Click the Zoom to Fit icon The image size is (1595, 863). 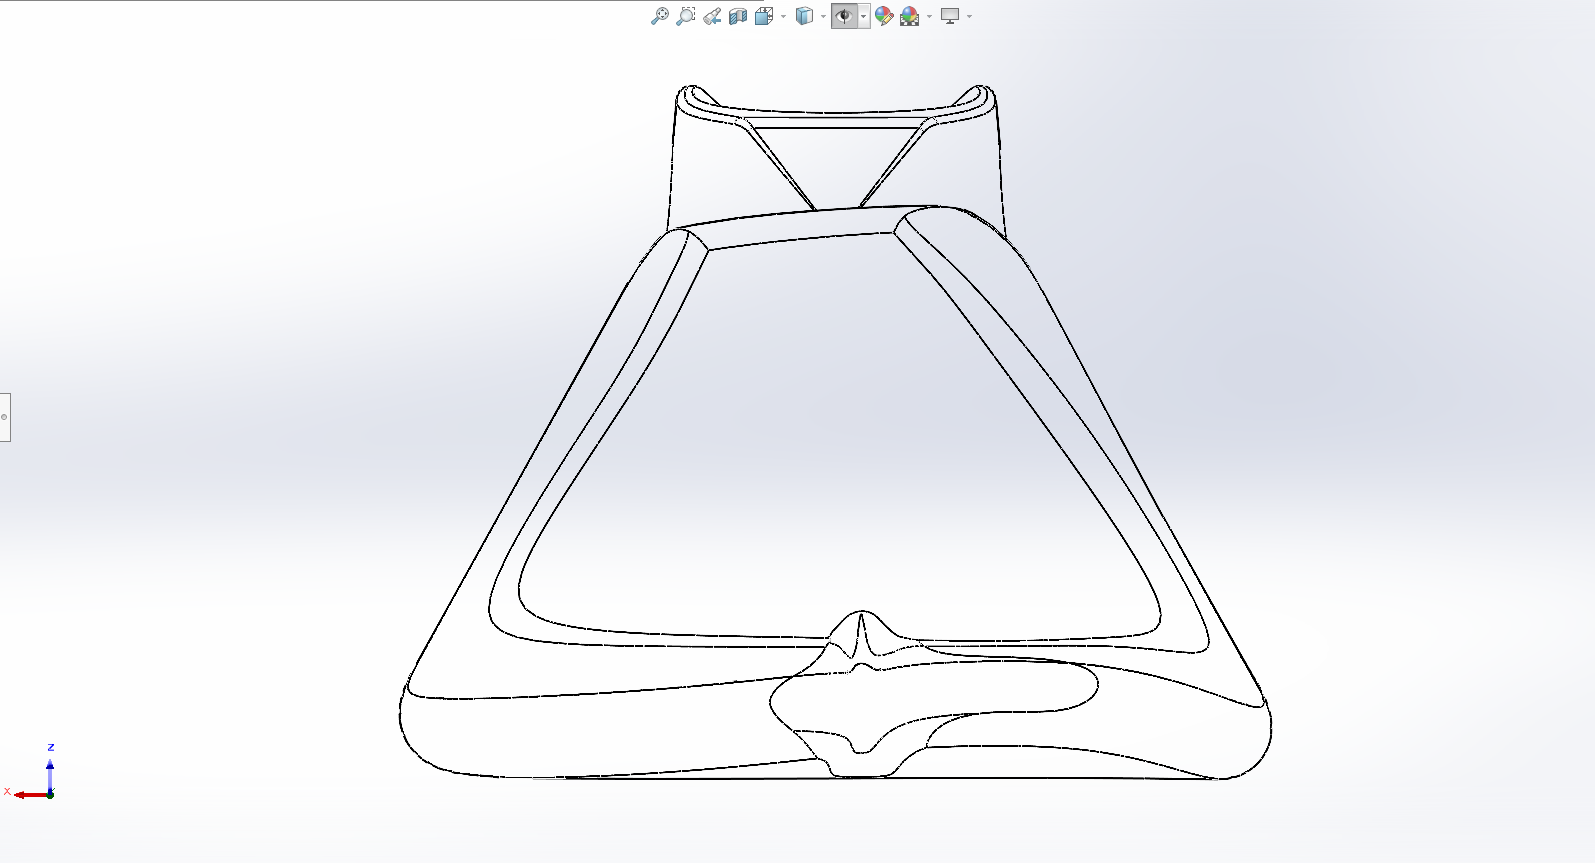point(660,16)
